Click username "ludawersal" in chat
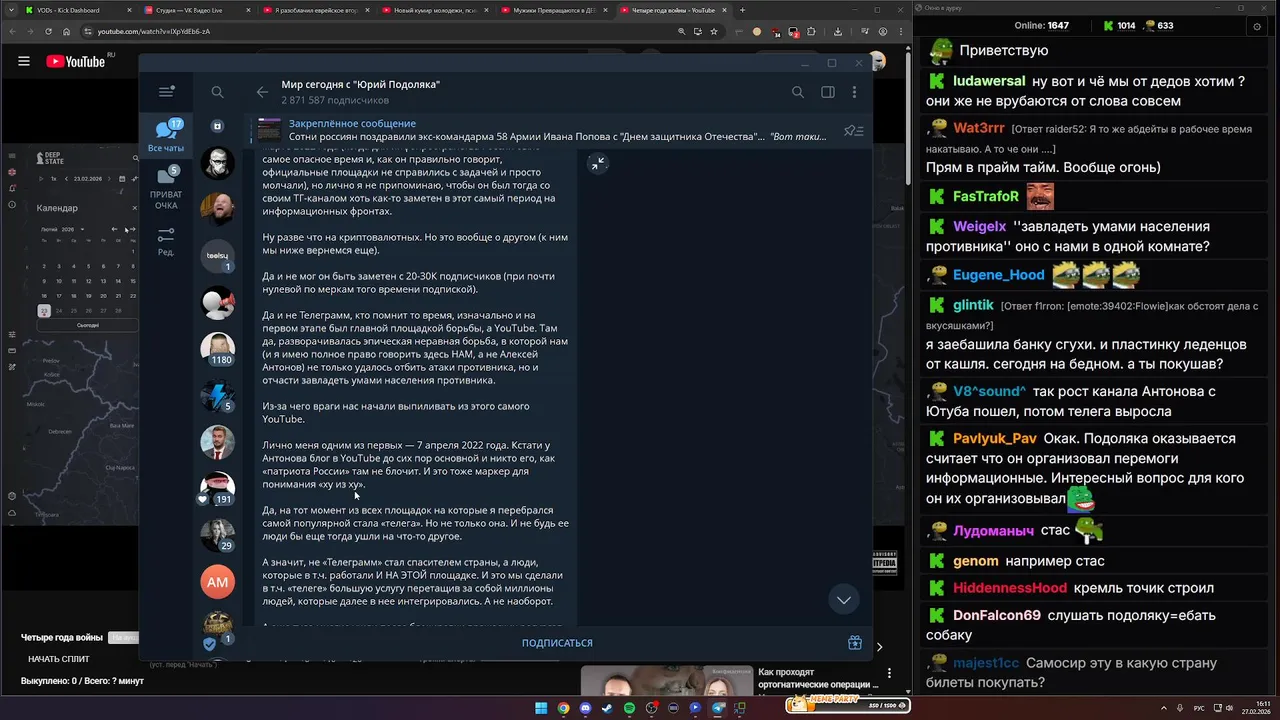1280x720 pixels. (989, 81)
